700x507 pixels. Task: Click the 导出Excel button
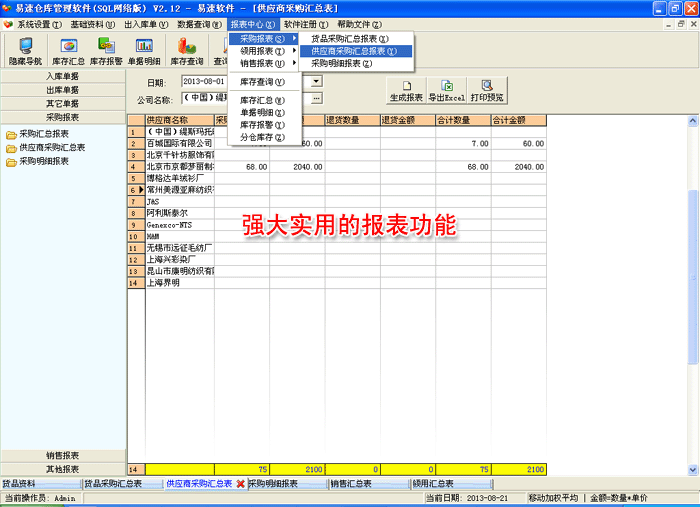446,91
